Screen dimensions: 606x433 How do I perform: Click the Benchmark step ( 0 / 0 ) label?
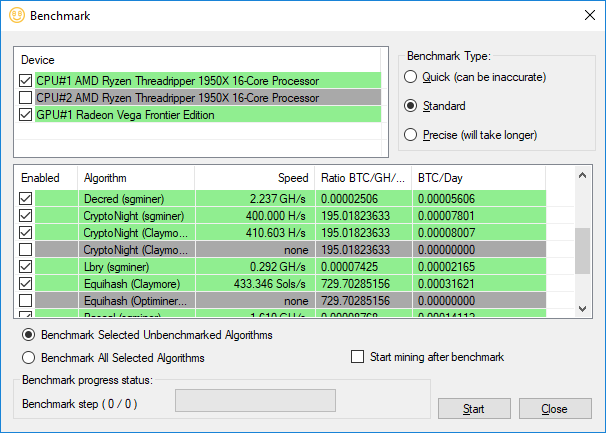pyautogui.click(x=80, y=404)
